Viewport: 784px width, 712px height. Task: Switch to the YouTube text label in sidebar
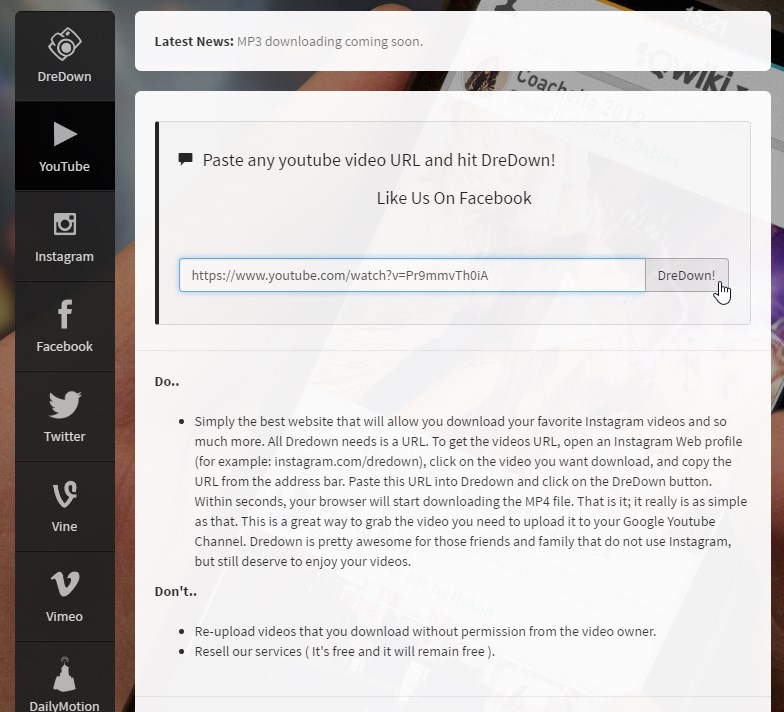pyautogui.click(x=64, y=167)
